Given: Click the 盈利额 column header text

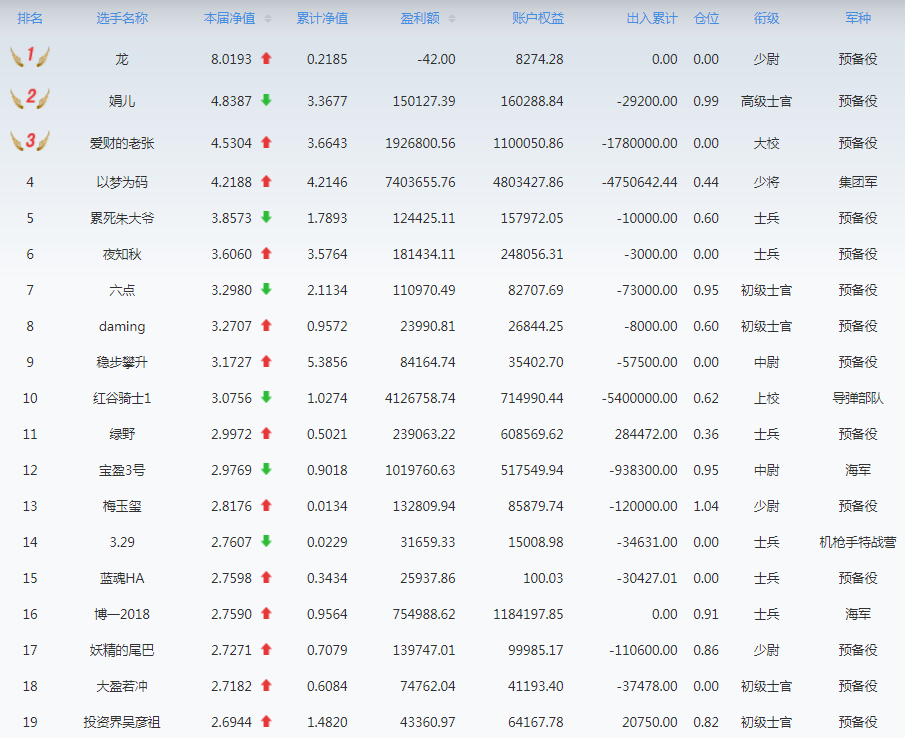Looking at the screenshot, I should click(420, 18).
